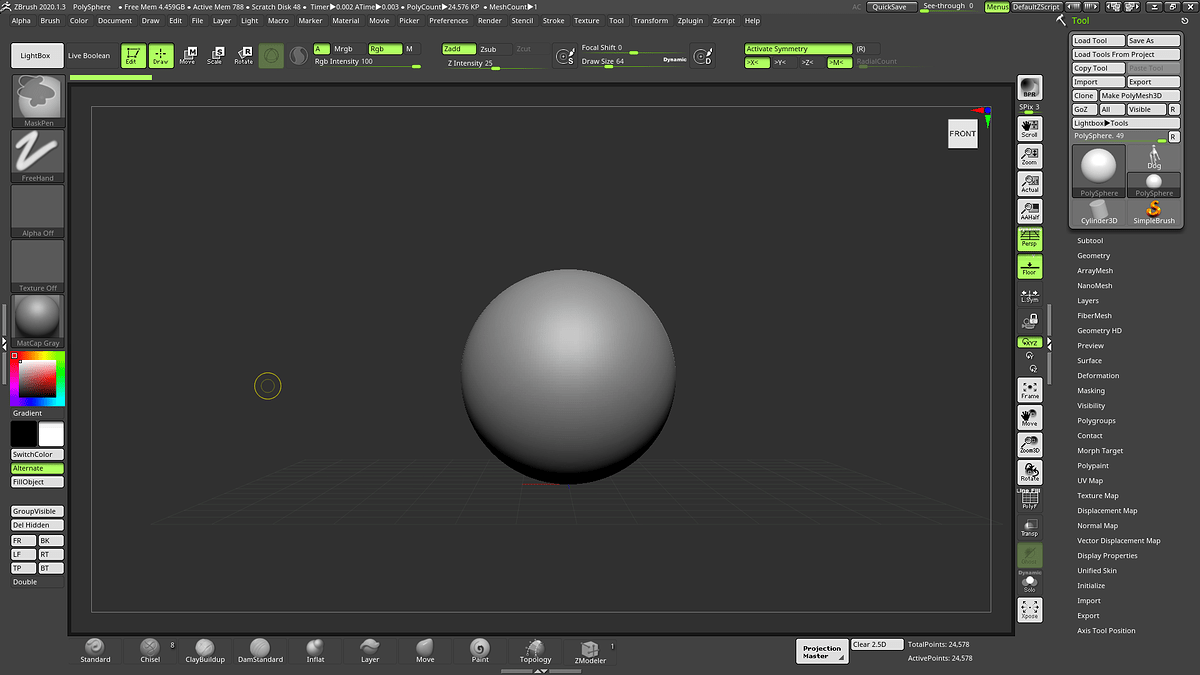Activate Edit mode button
The image size is (1200, 675).
(134, 56)
